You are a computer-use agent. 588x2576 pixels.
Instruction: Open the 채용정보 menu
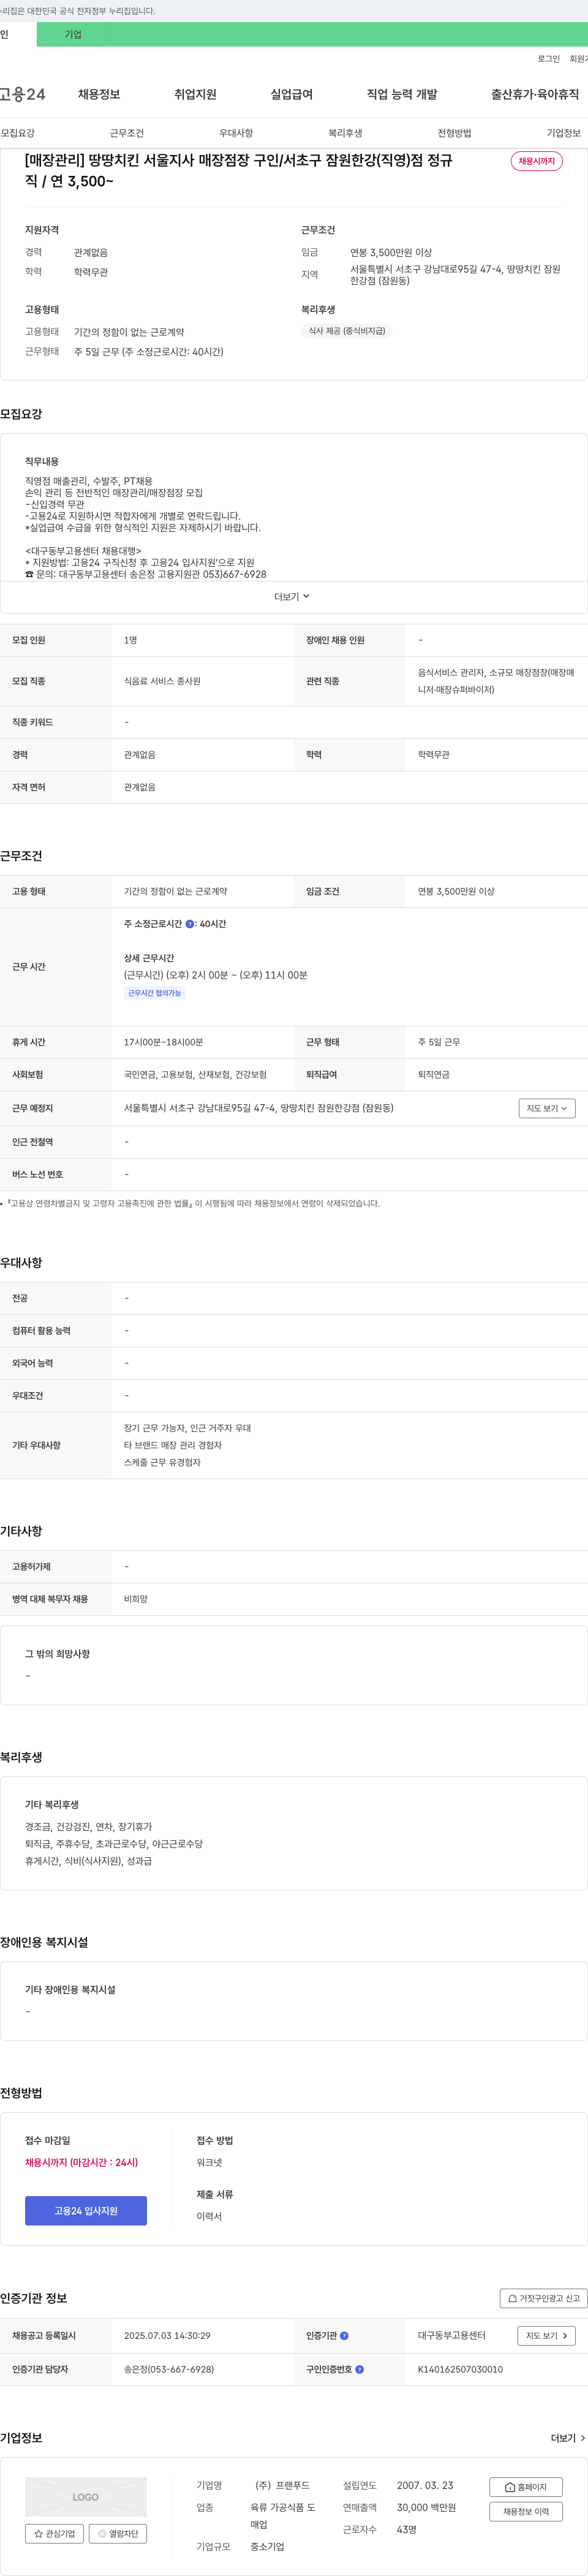tap(99, 94)
